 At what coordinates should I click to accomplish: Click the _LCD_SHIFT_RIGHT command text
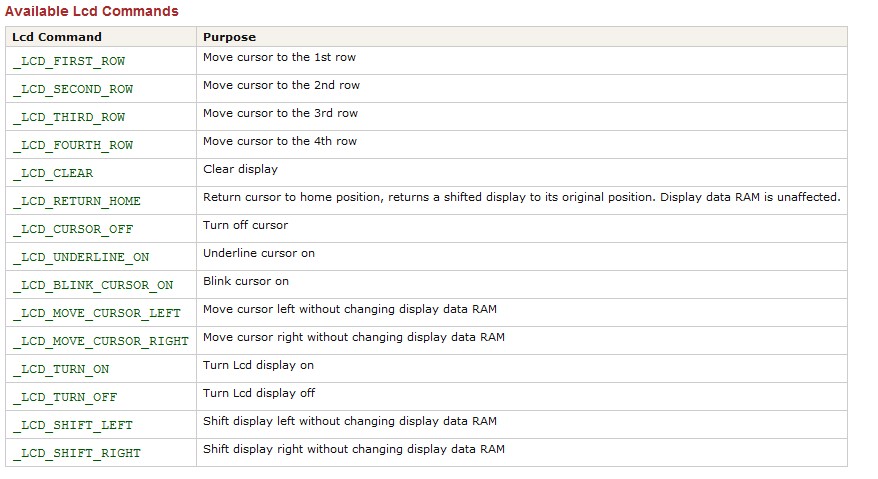77,453
